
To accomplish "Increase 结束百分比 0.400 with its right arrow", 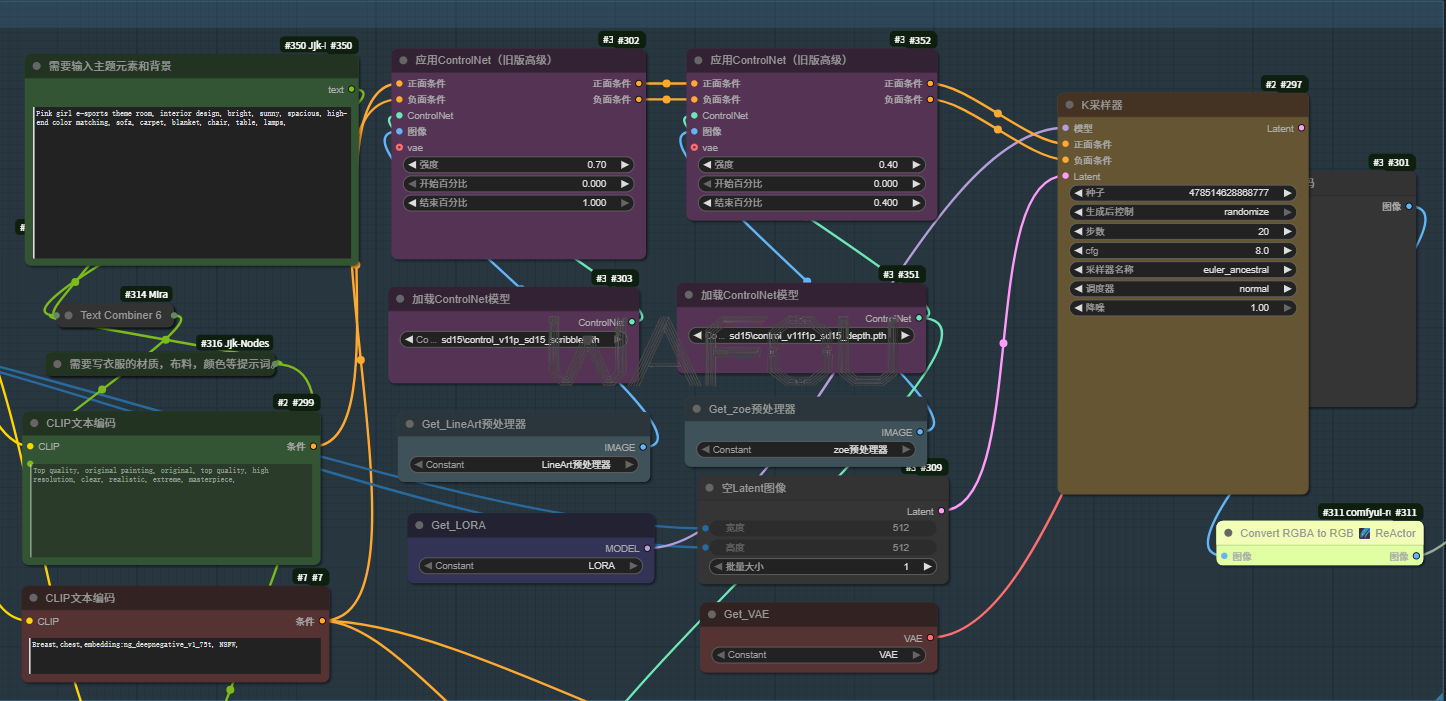I will pyautogui.click(x=917, y=203).
